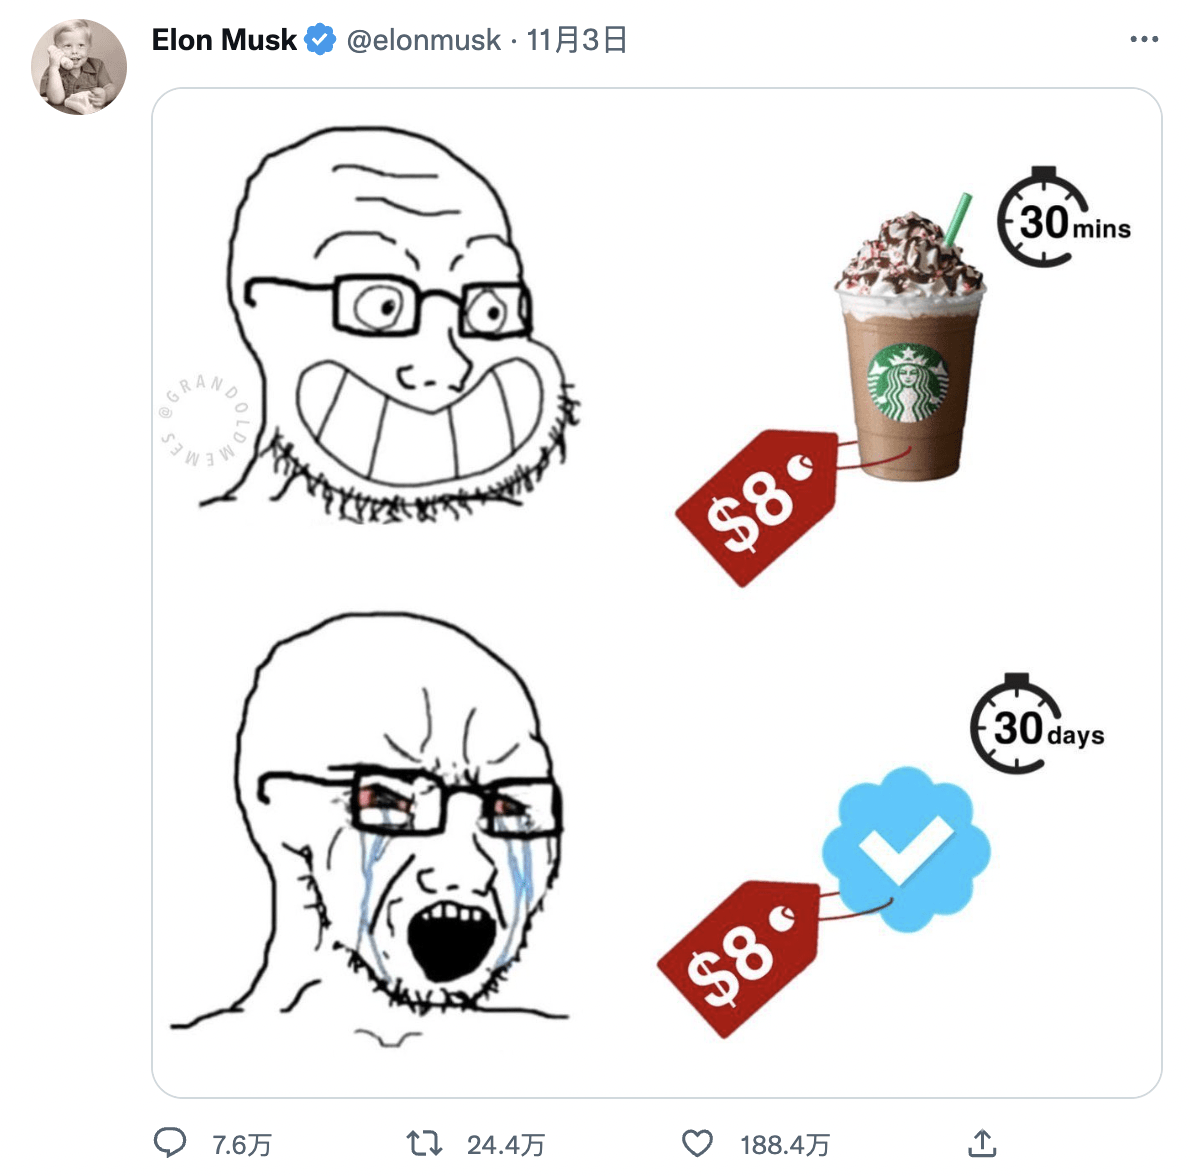1190x1176 pixels.
Task: Open the tweet date 11月3日
Action: pyautogui.click(x=577, y=40)
